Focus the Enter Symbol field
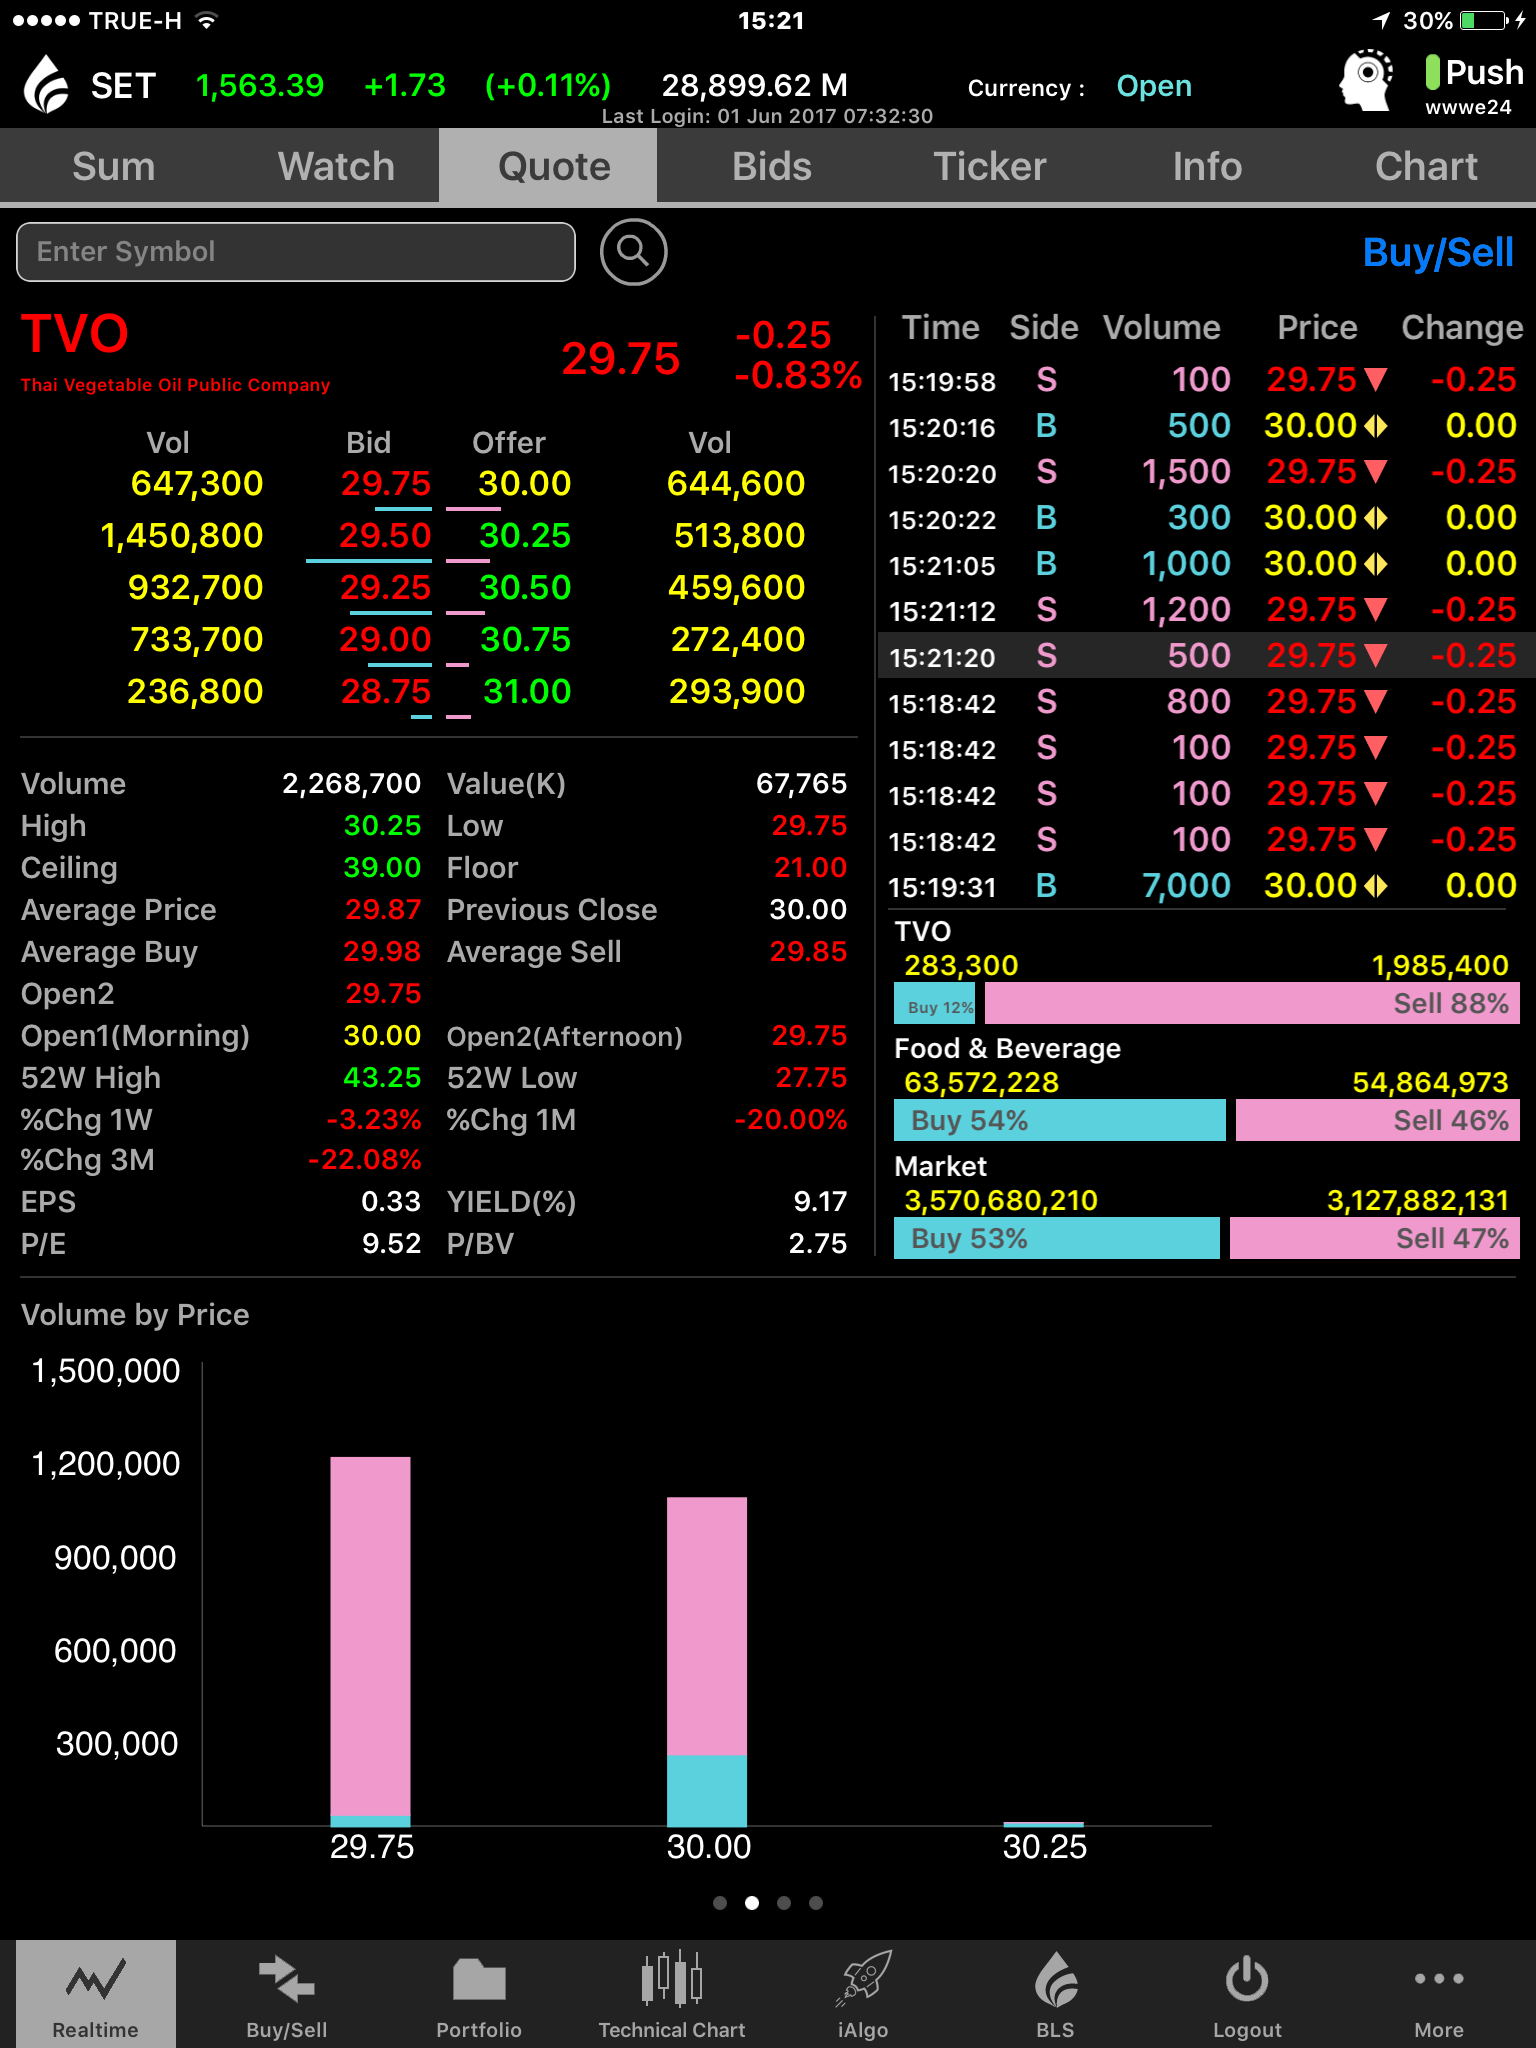Image resolution: width=1536 pixels, height=2048 pixels. tap(296, 252)
